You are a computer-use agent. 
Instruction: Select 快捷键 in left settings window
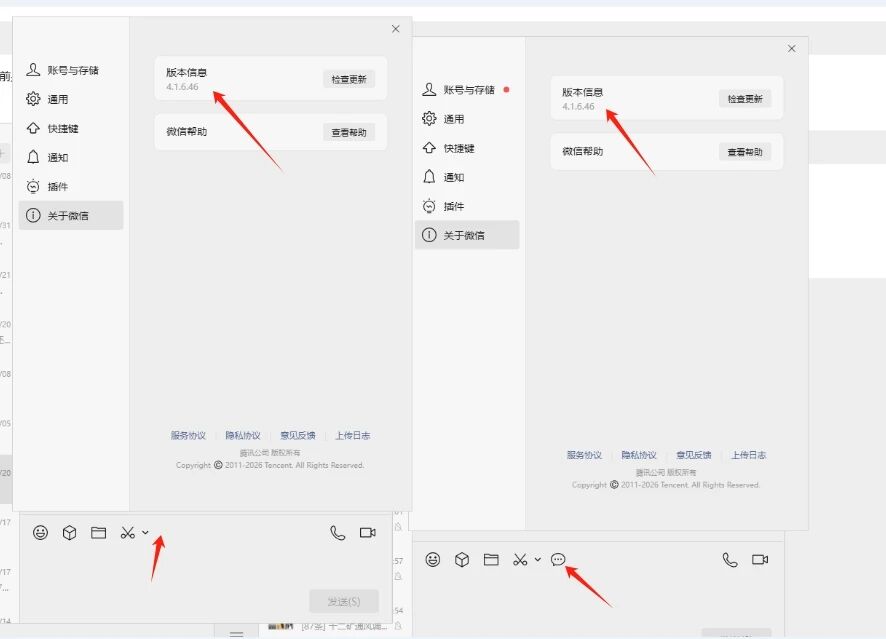pos(71,128)
